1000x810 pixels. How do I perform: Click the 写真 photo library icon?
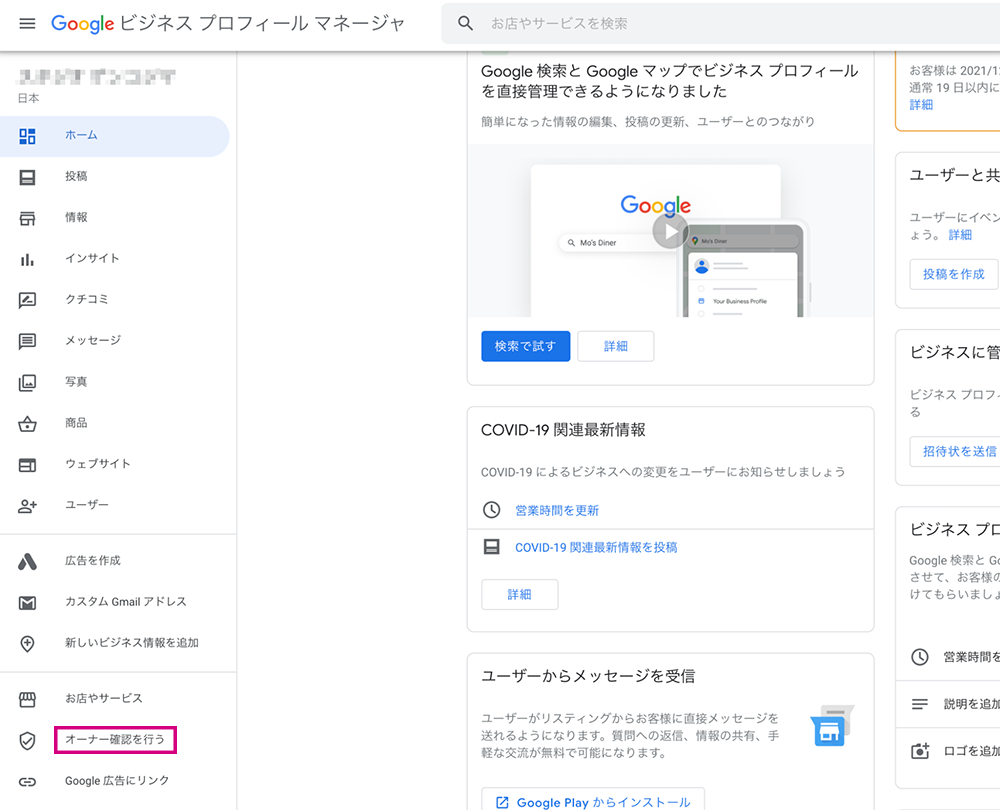point(27,382)
